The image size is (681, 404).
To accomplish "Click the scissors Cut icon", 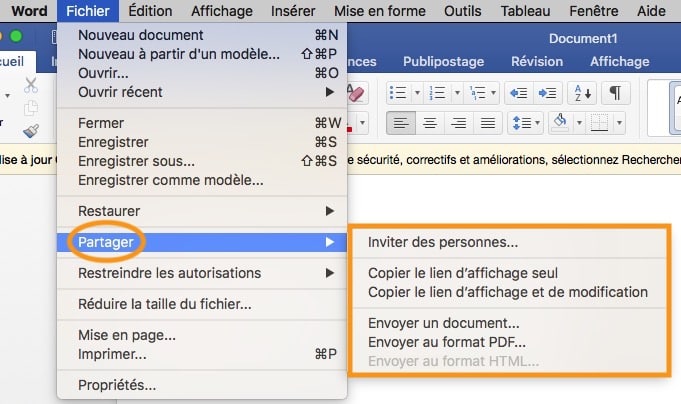I will click(31, 85).
